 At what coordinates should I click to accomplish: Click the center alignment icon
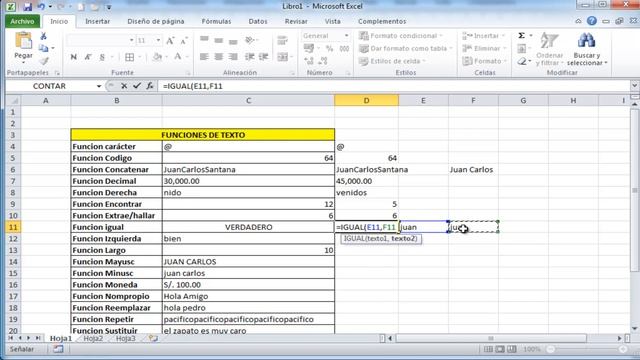(x=218, y=57)
